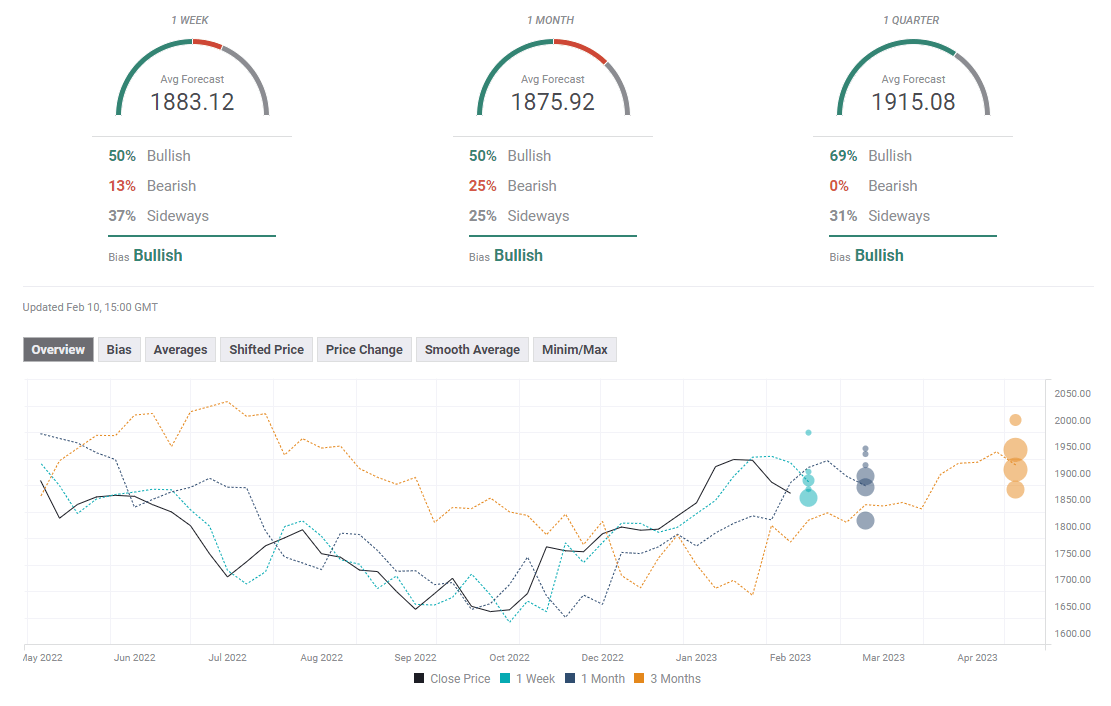
Task: Switch to the Shifted Price tab
Action: (x=266, y=349)
